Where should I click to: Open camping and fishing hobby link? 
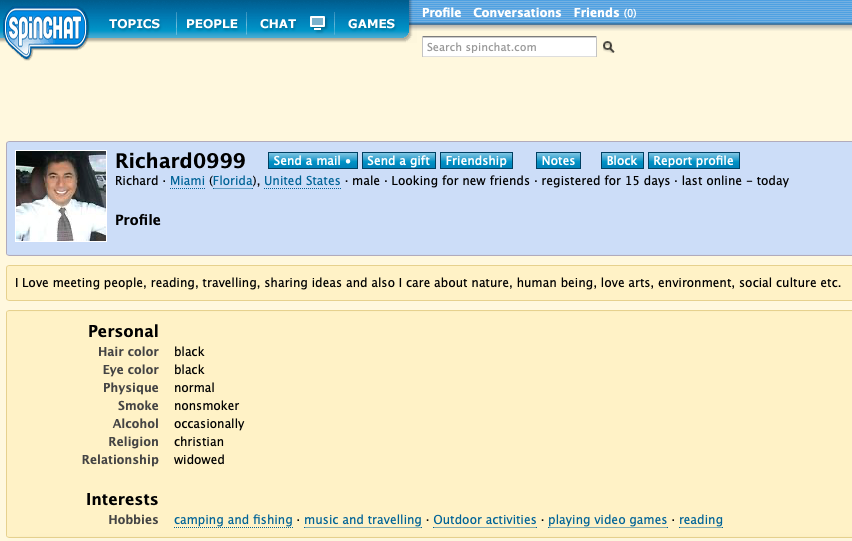[x=233, y=520]
